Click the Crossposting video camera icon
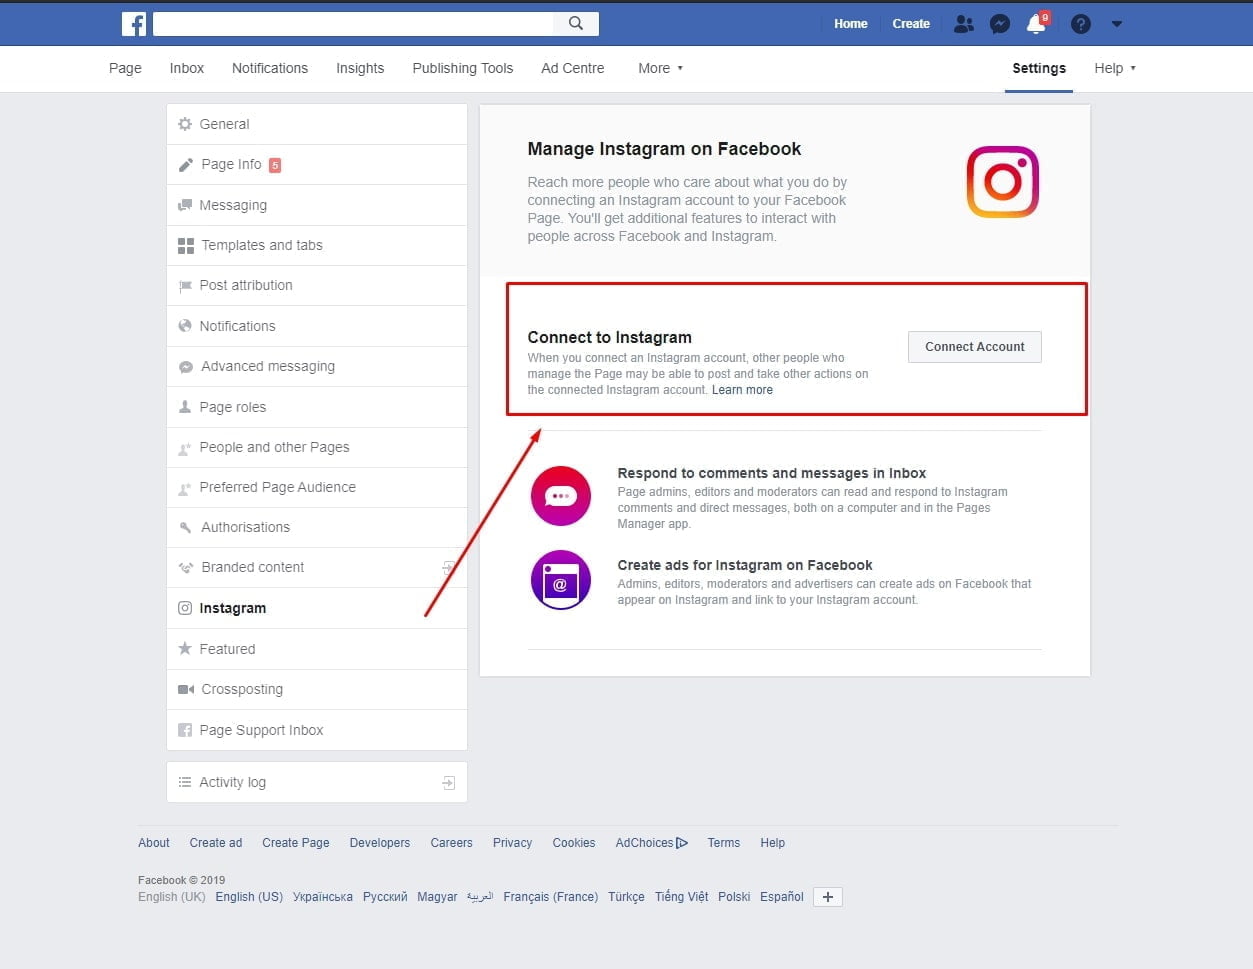Screen dimensions: 1253x969 coord(186,689)
